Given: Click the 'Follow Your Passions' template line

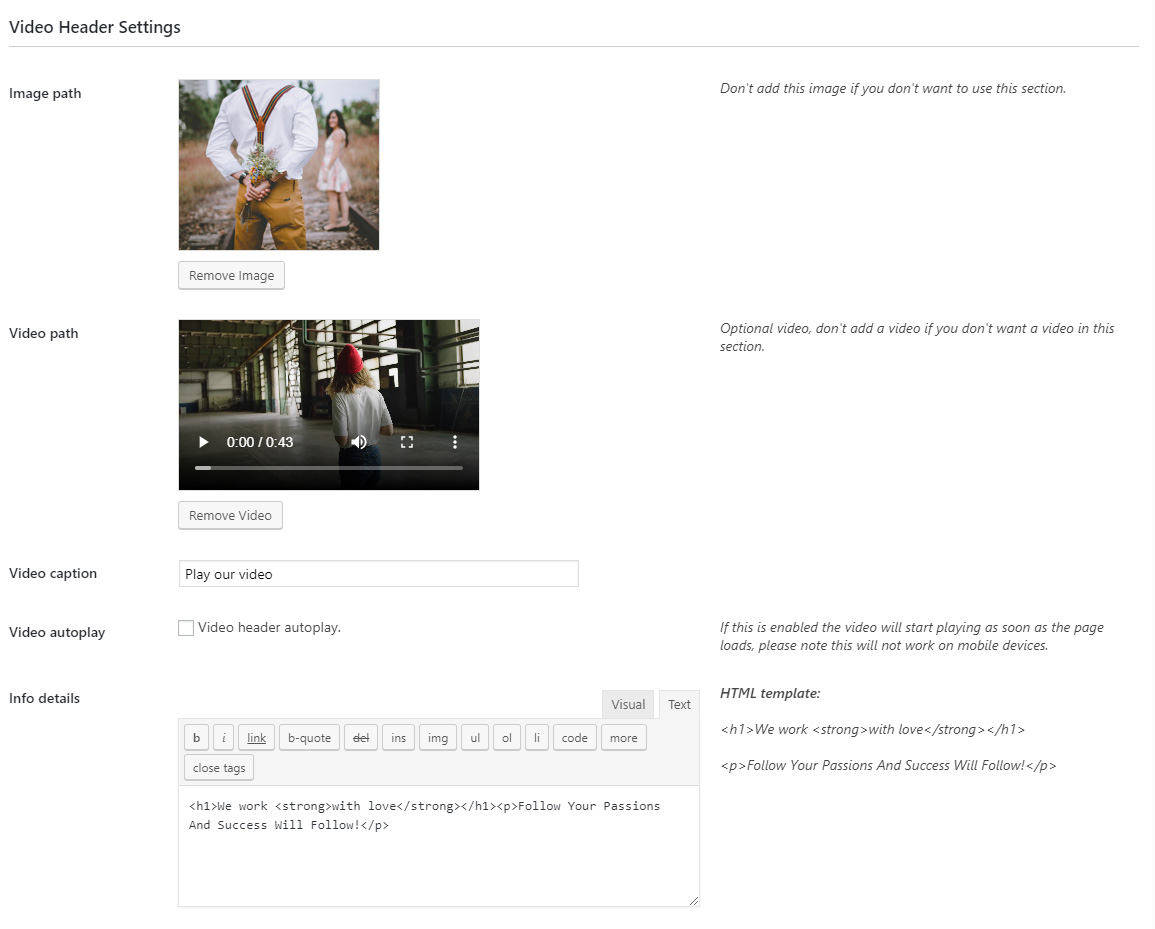Looking at the screenshot, I should coord(888,765).
